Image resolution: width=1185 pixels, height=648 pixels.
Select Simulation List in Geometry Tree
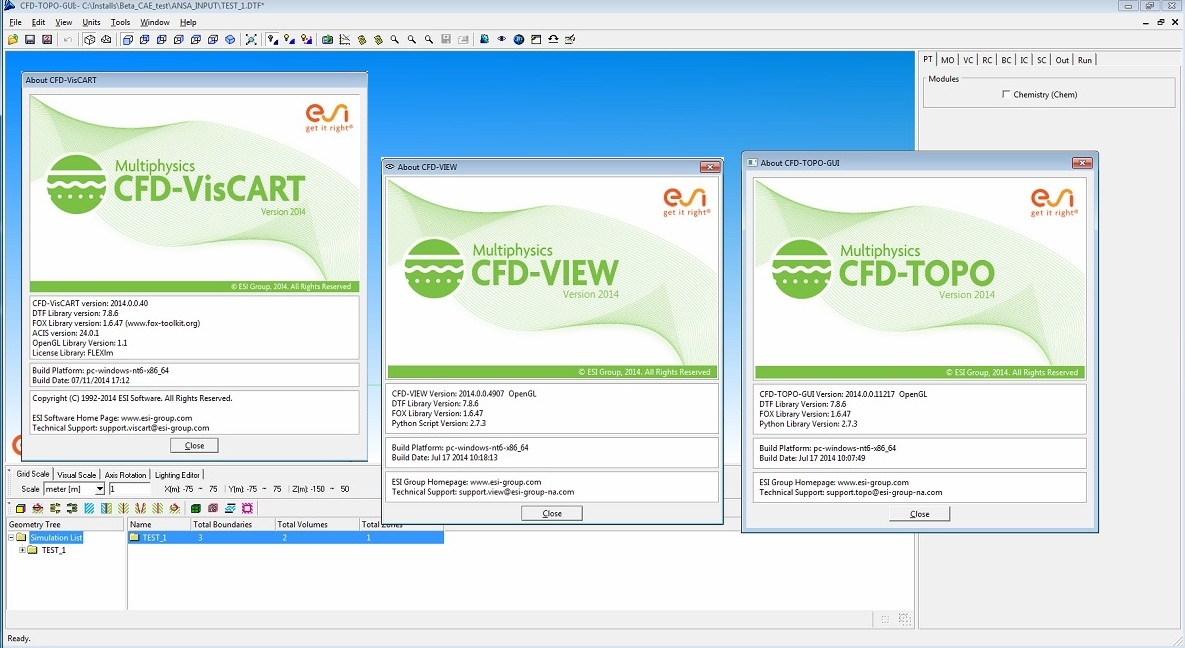click(x=56, y=538)
